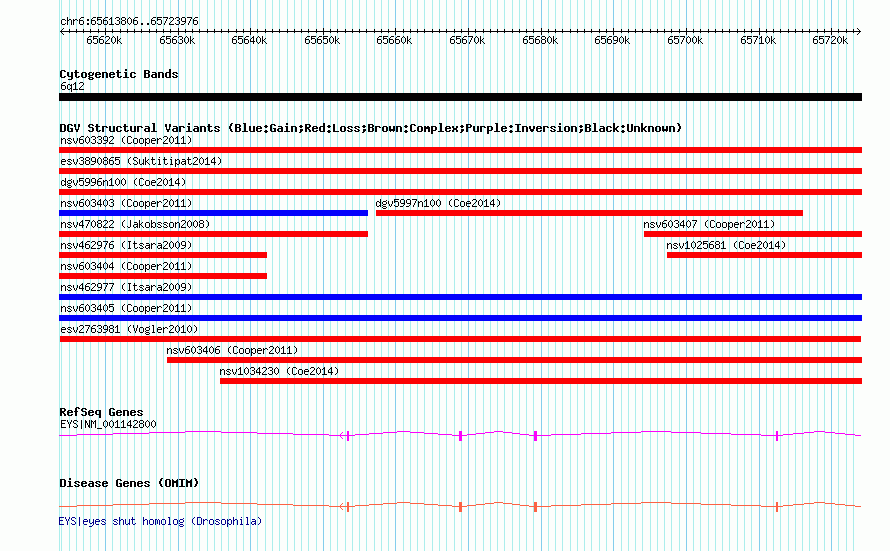Click the nsv603403 (Cooper2011) label
890x551 pixels.
126,203
